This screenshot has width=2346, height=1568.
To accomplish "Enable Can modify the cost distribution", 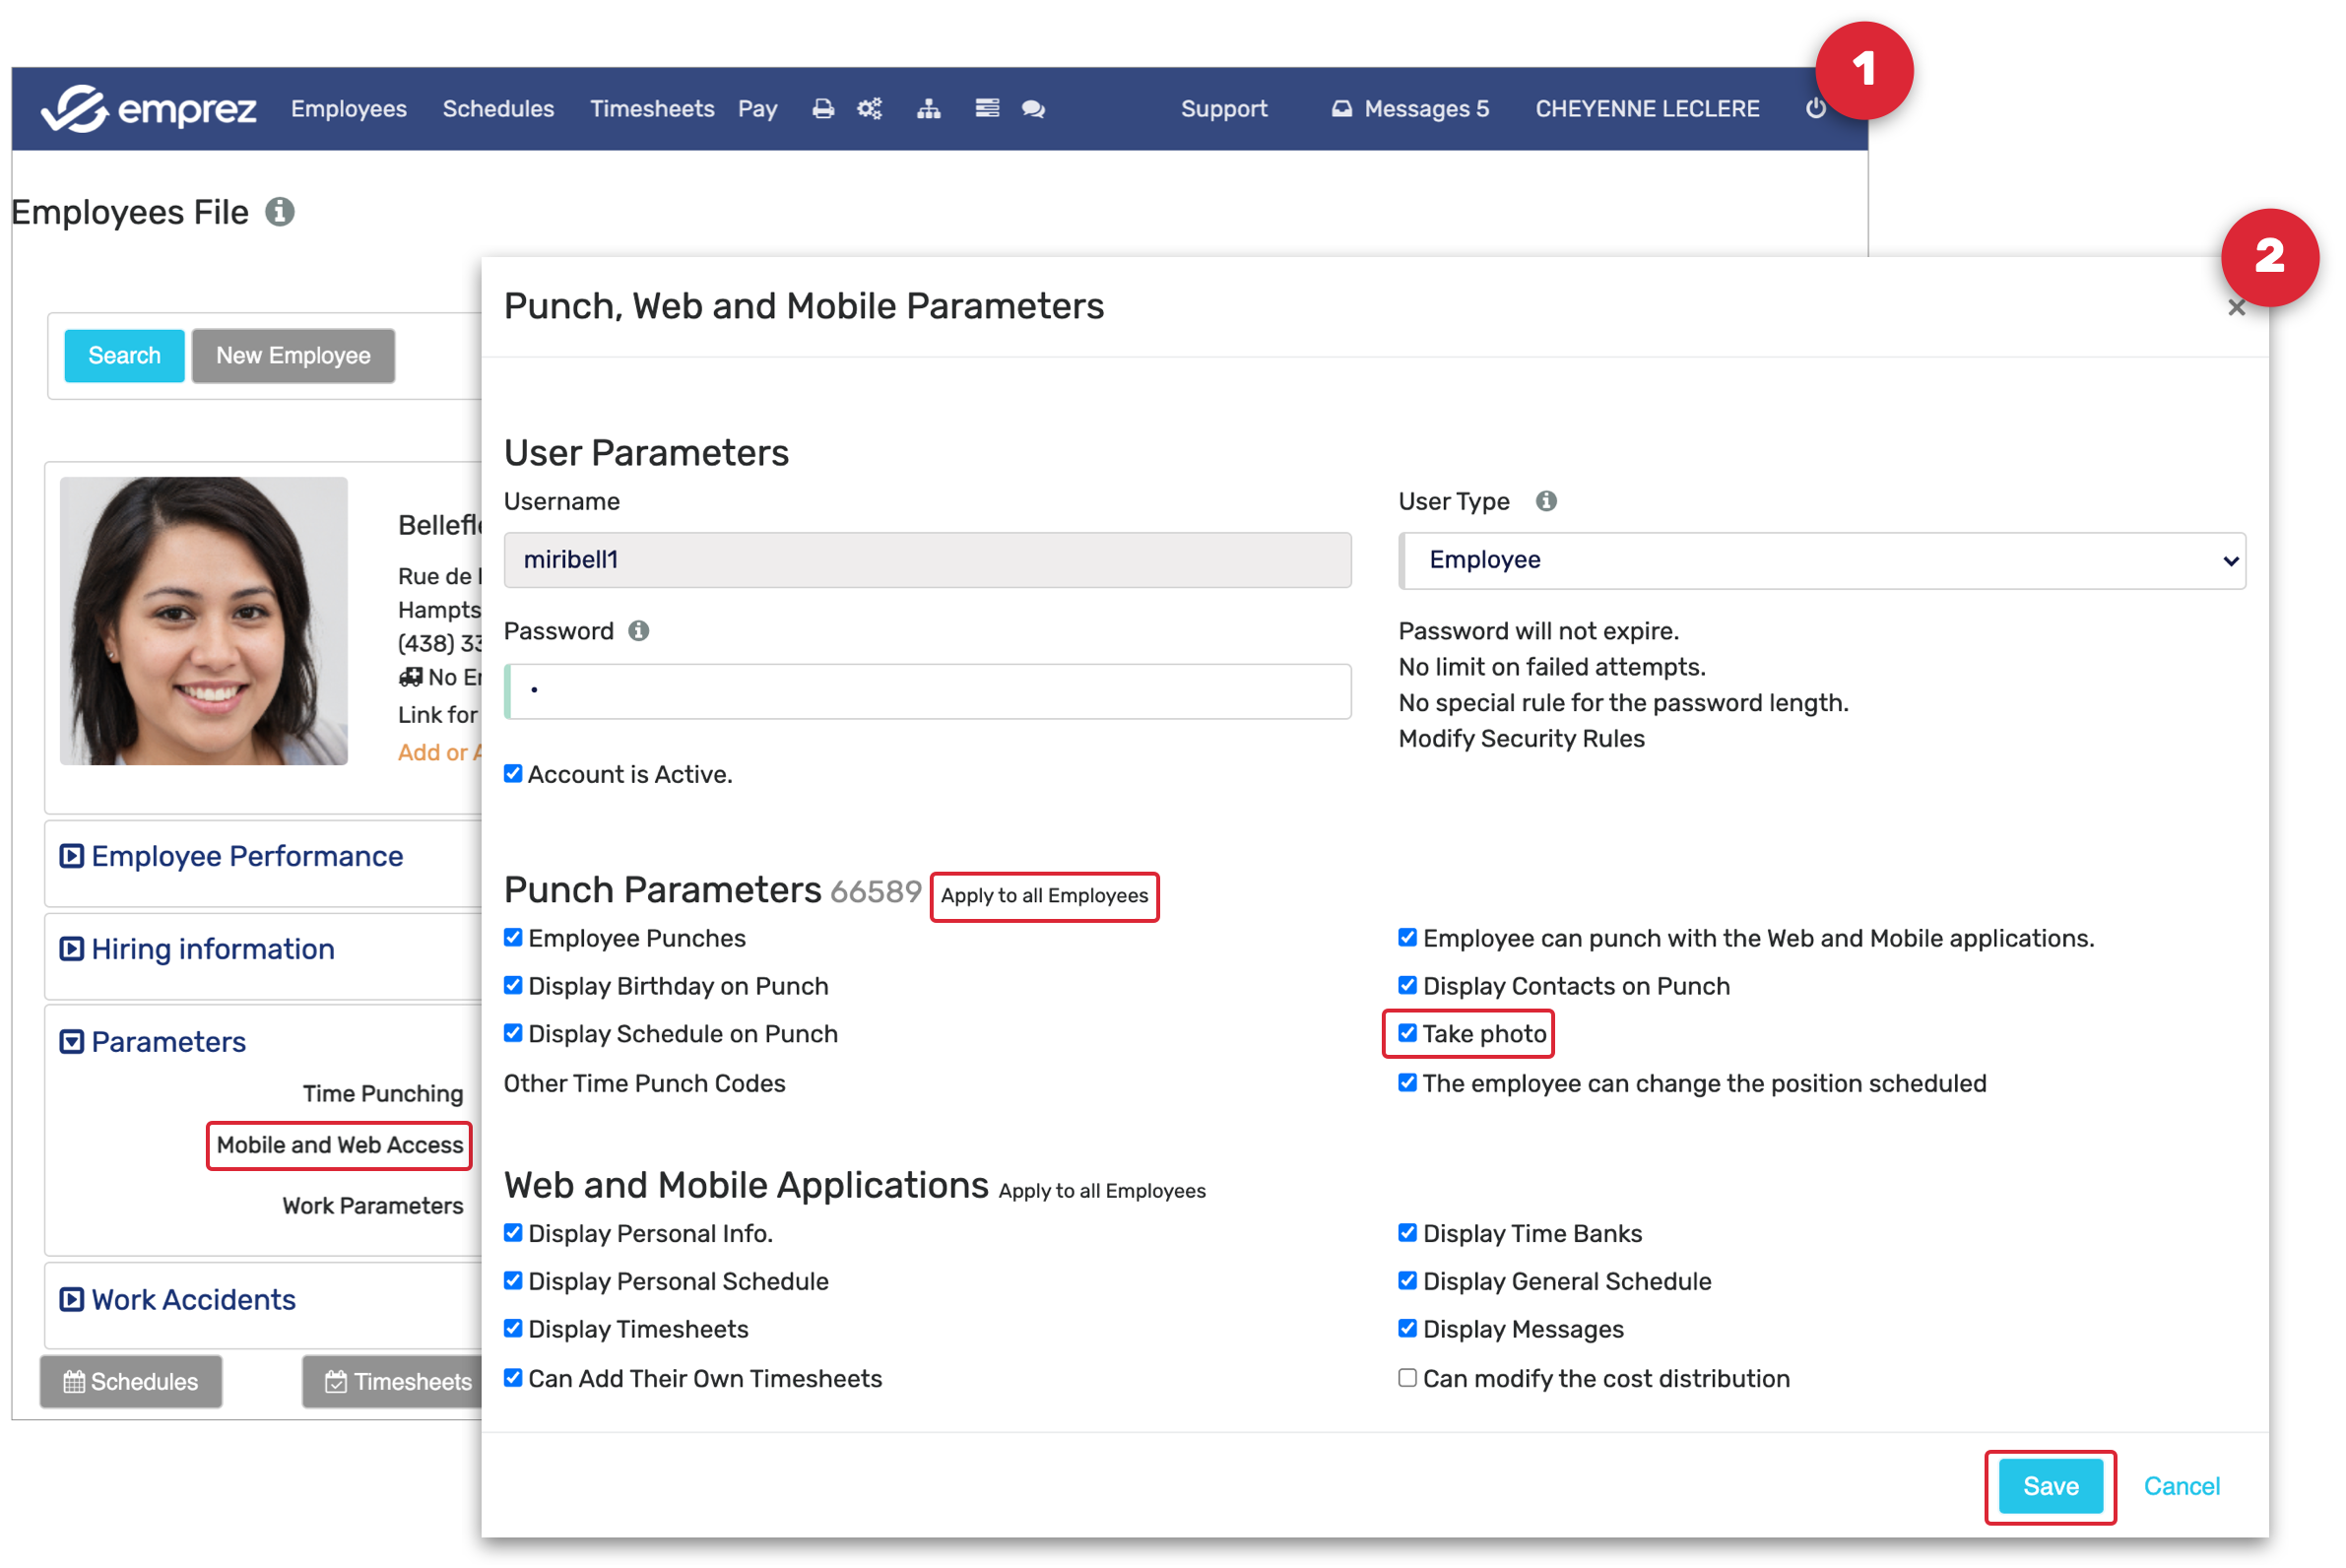I will [x=1407, y=1378].
